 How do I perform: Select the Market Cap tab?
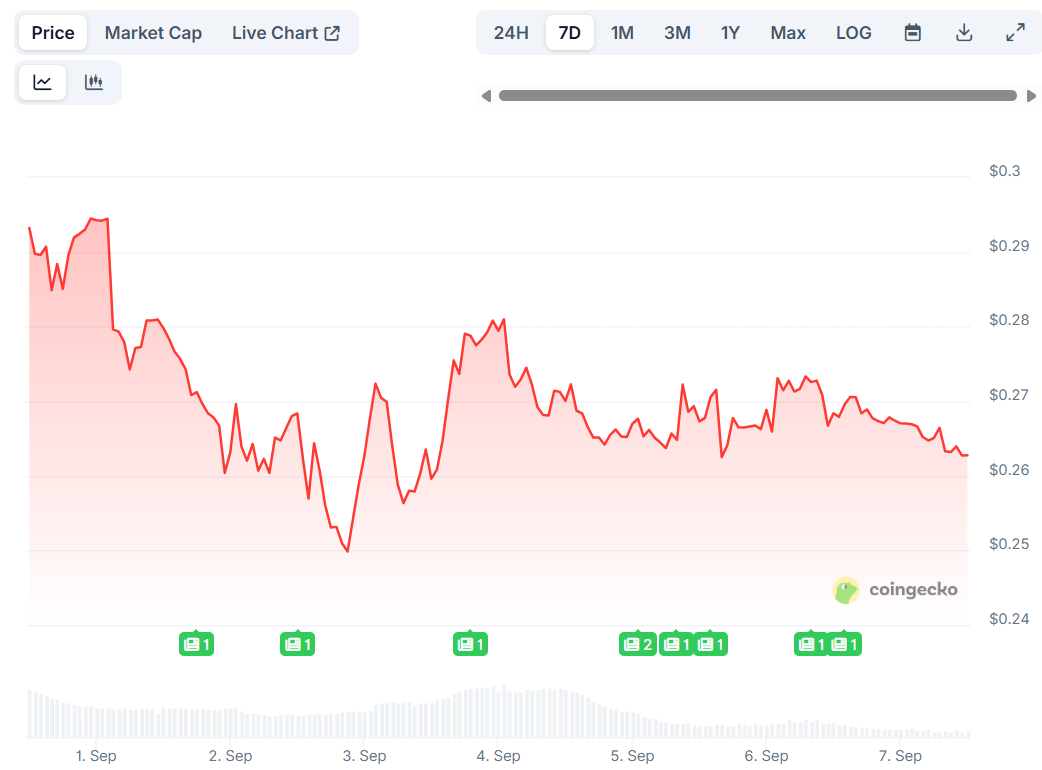154,33
